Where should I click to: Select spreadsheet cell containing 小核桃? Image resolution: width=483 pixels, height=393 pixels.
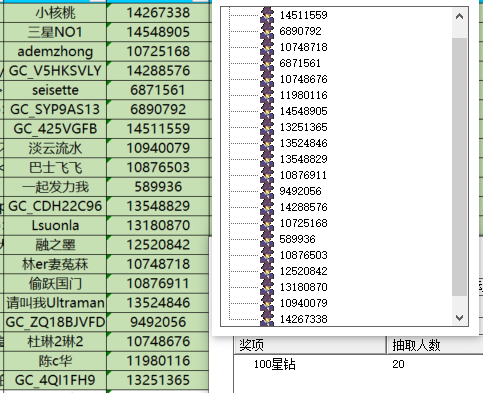pyautogui.click(x=55, y=13)
